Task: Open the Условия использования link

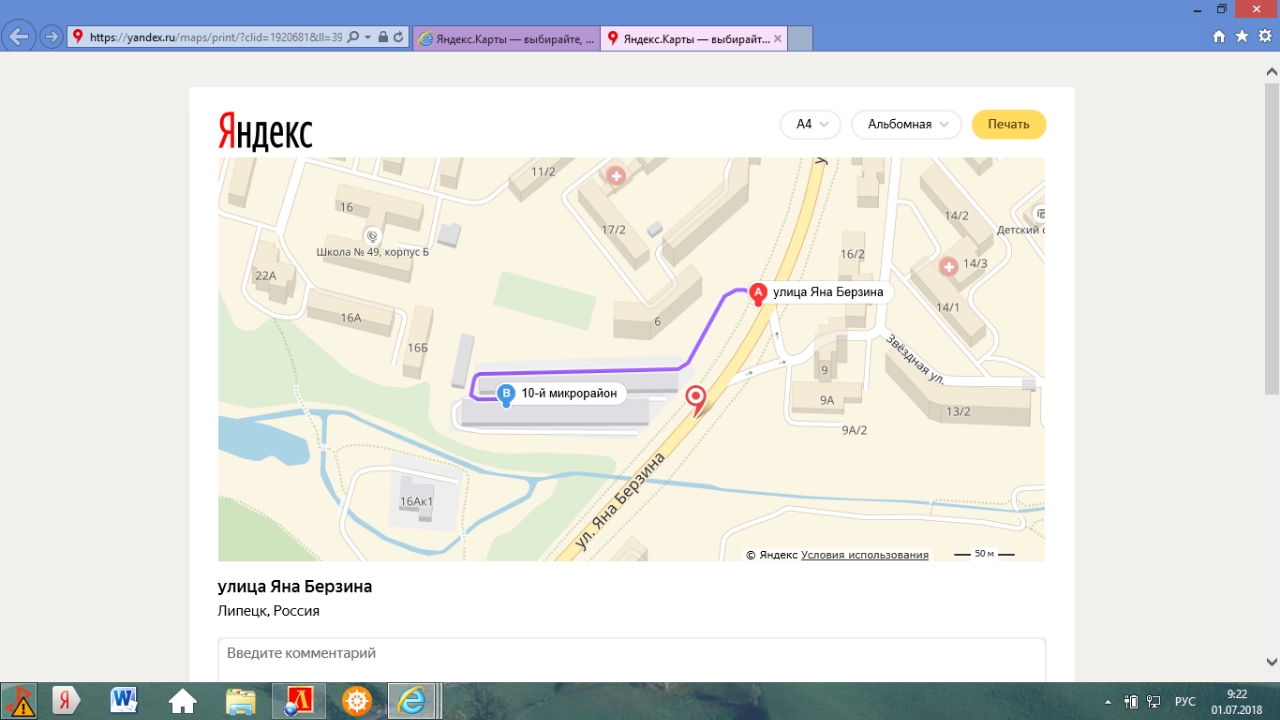Action: [865, 555]
